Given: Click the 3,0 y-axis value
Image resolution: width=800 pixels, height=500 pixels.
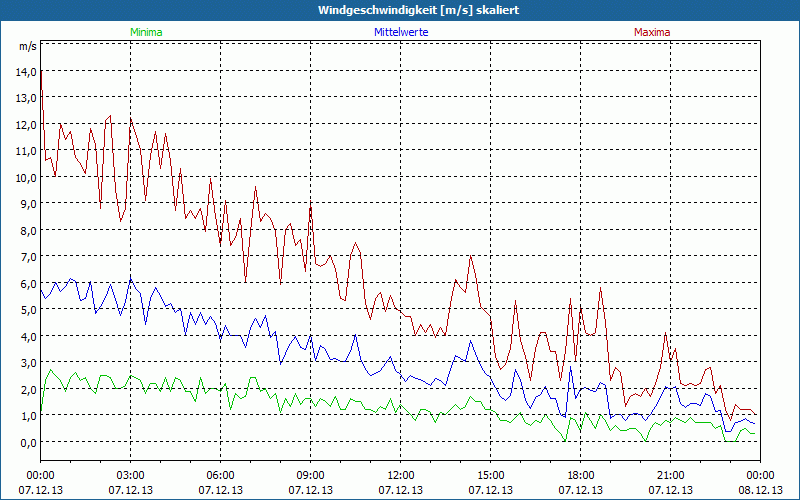Looking at the screenshot, I should tap(28, 363).
